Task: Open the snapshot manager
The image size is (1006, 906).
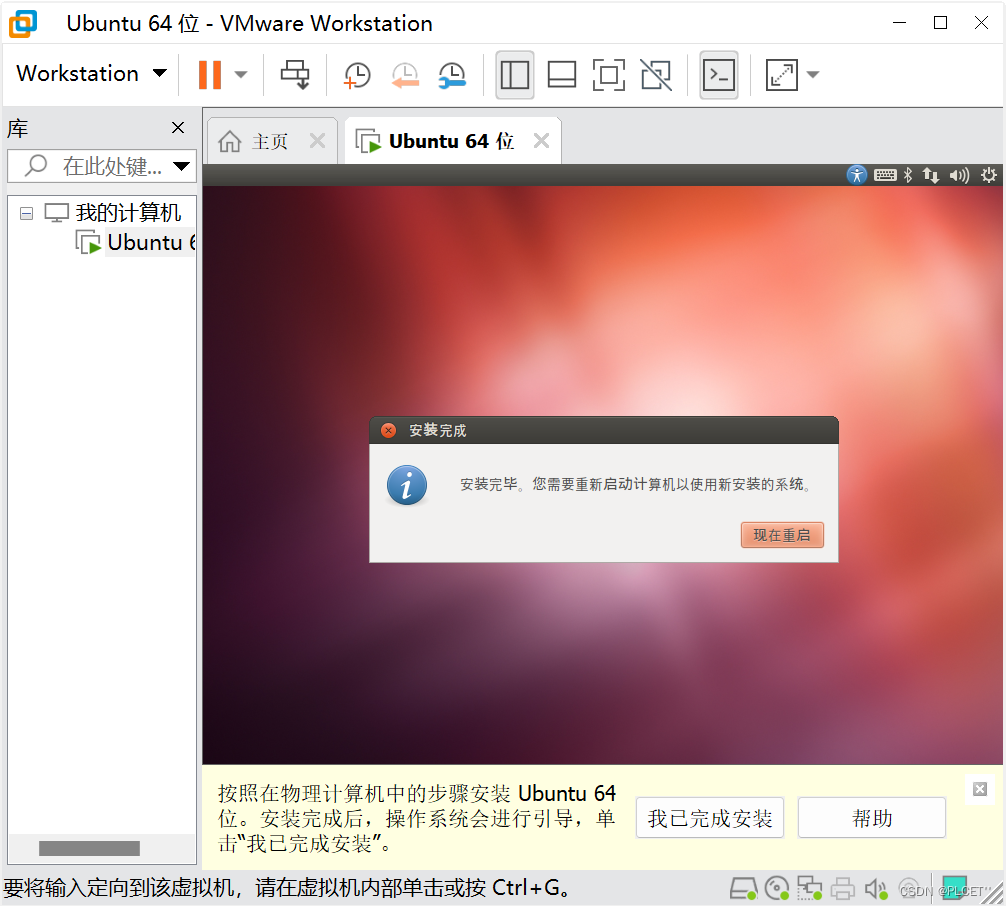Action: (452, 75)
